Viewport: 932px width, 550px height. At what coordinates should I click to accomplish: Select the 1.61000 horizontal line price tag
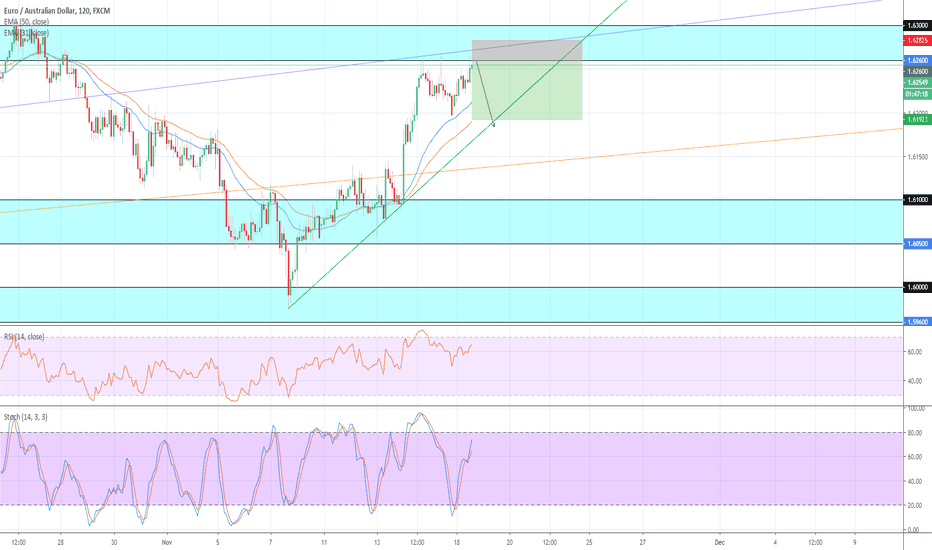(915, 200)
